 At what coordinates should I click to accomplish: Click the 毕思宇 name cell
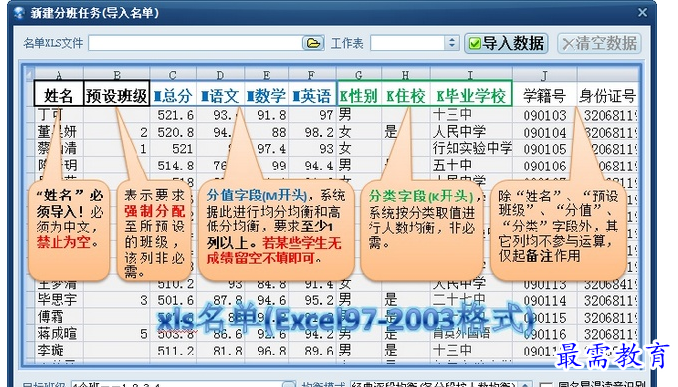tap(59, 299)
